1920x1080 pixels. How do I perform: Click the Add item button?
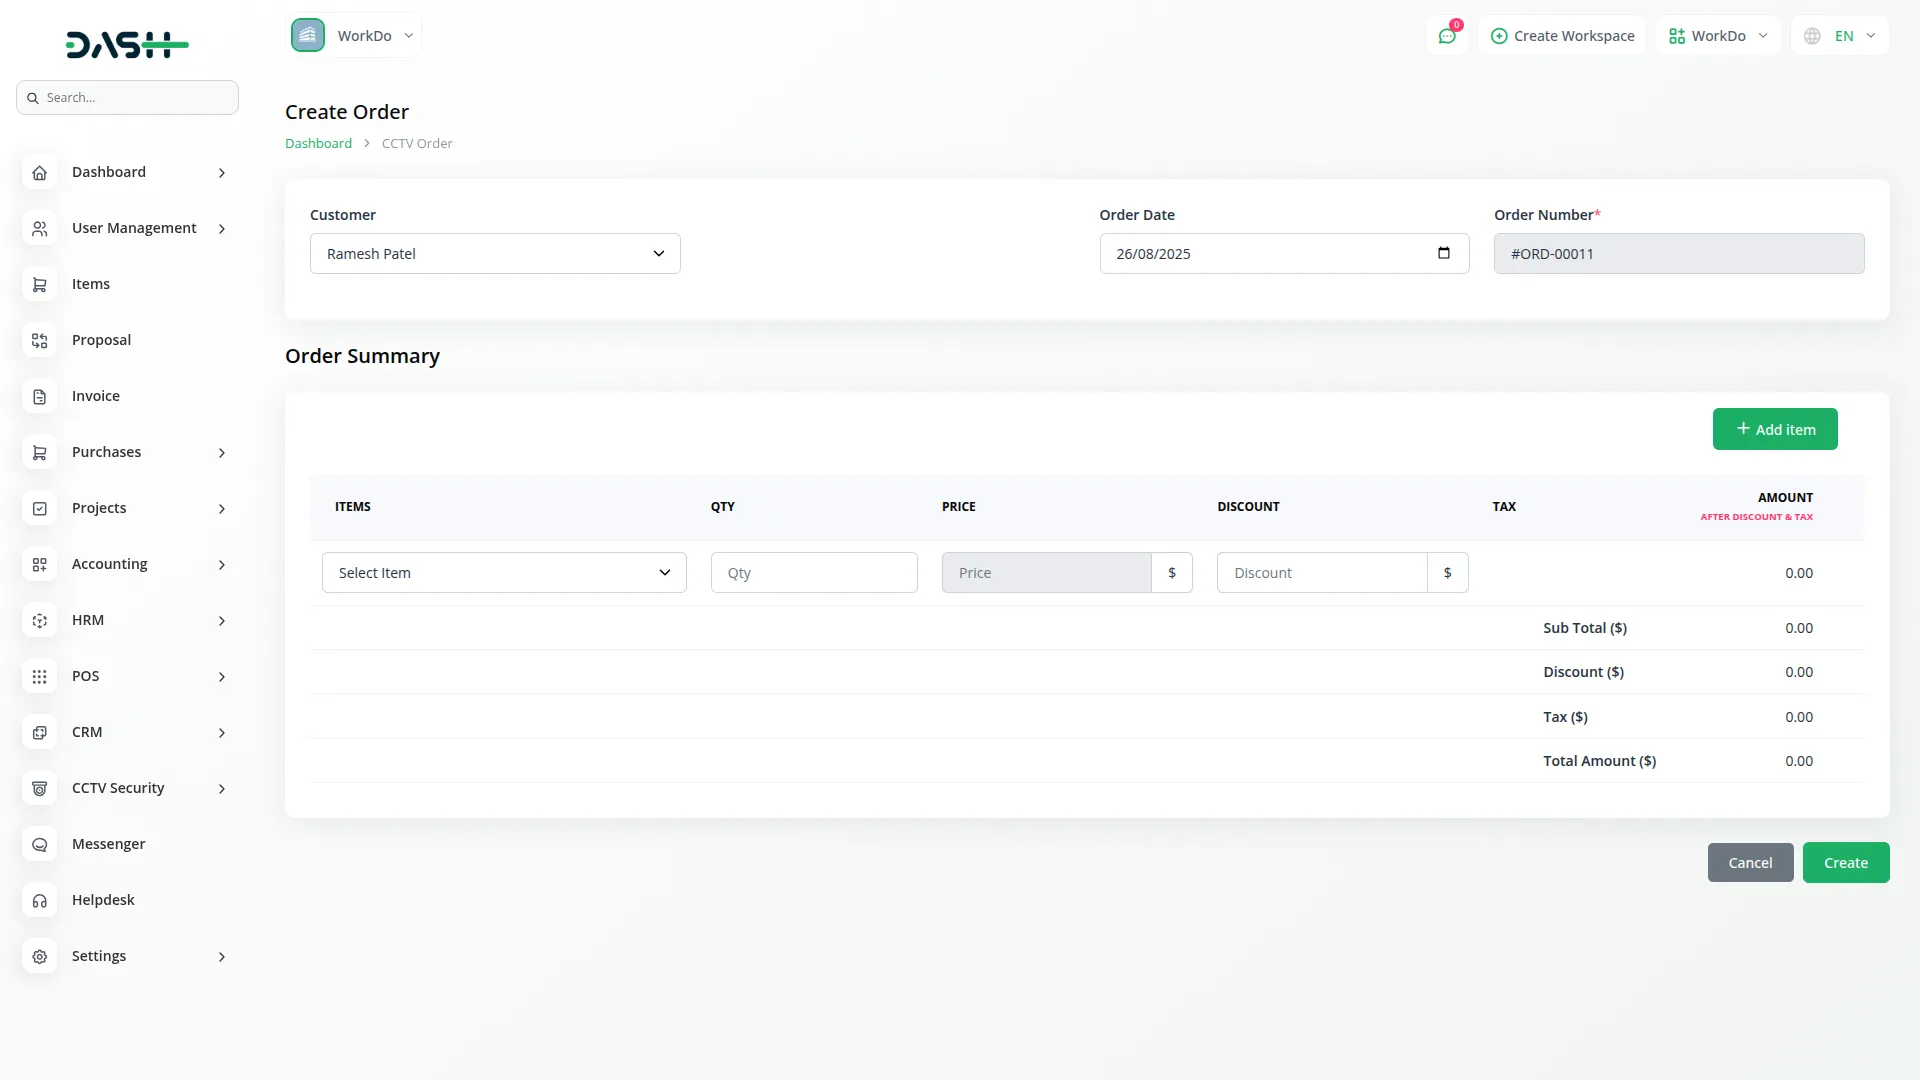(1774, 429)
